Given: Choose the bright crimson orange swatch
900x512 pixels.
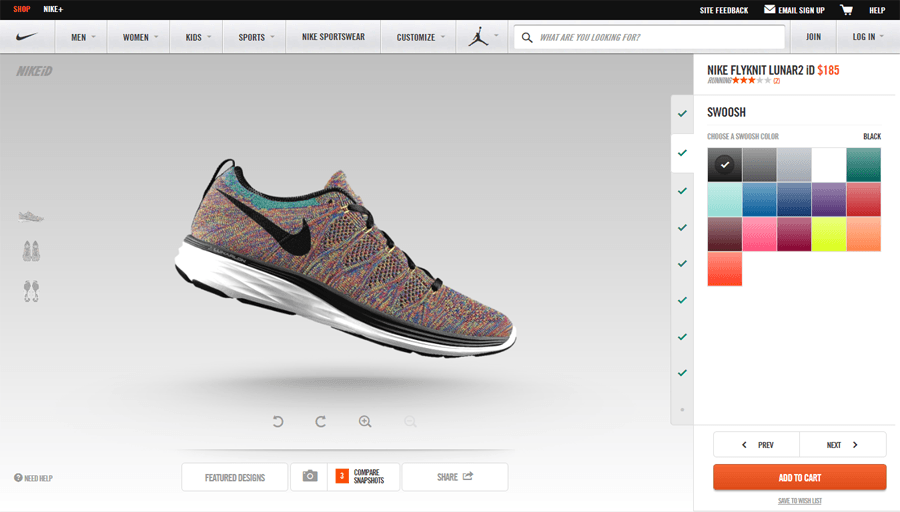Looking at the screenshot, I should (724, 269).
